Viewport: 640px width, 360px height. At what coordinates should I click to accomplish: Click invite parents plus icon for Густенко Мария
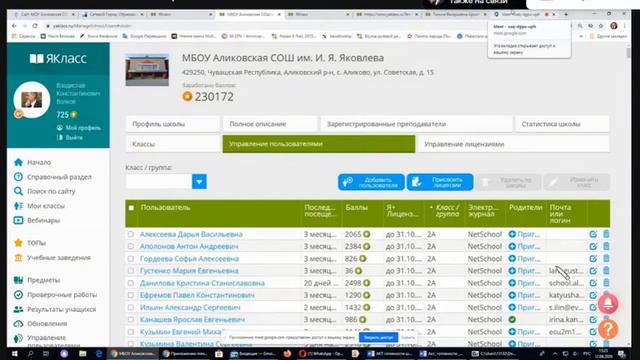coord(512,271)
